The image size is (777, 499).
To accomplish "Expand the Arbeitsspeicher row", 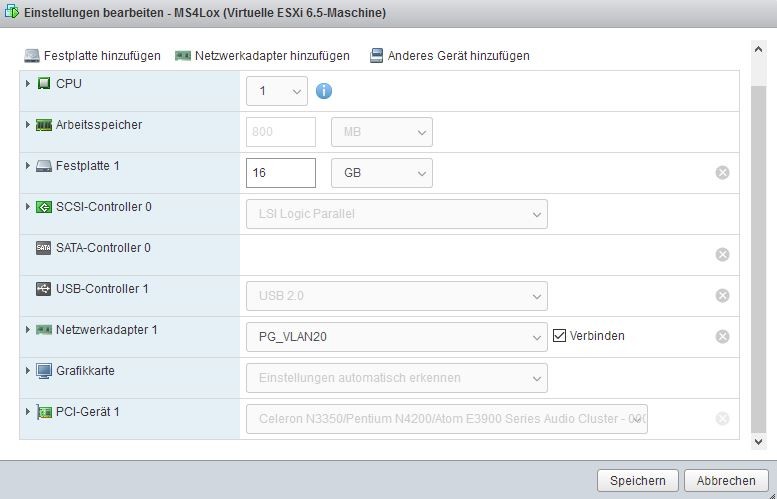I will point(28,124).
